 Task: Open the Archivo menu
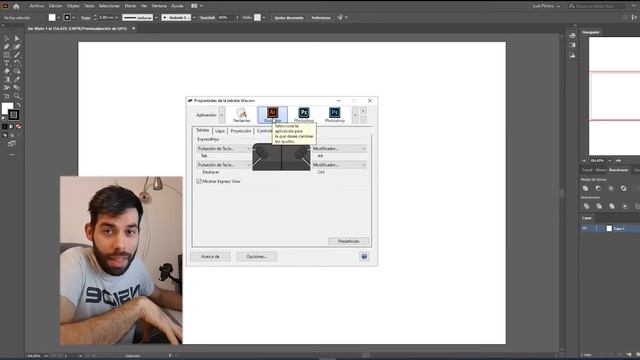[x=37, y=6]
